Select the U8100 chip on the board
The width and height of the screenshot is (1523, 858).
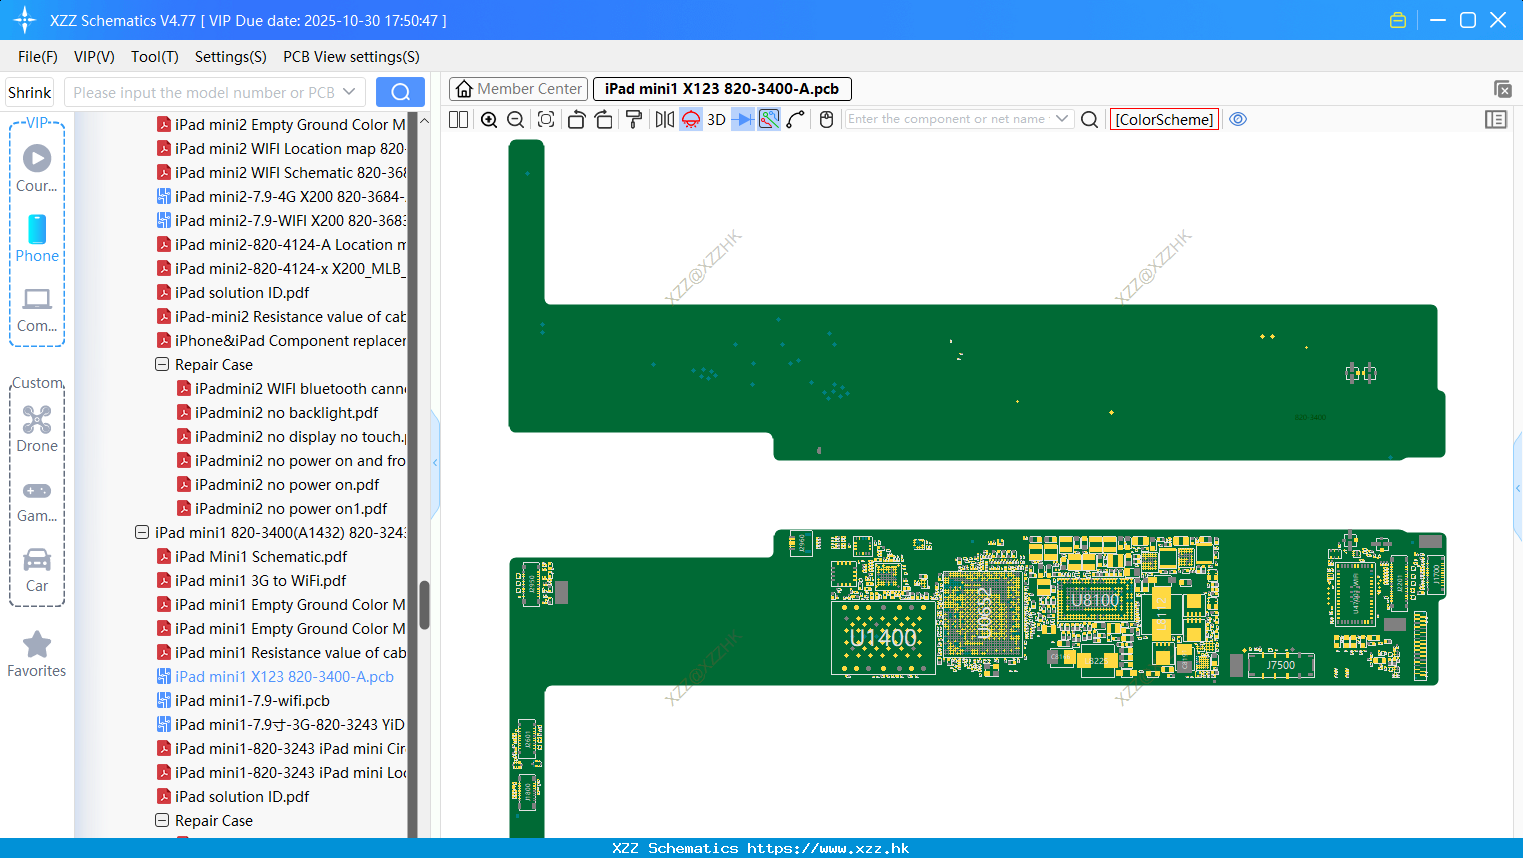click(x=1095, y=600)
